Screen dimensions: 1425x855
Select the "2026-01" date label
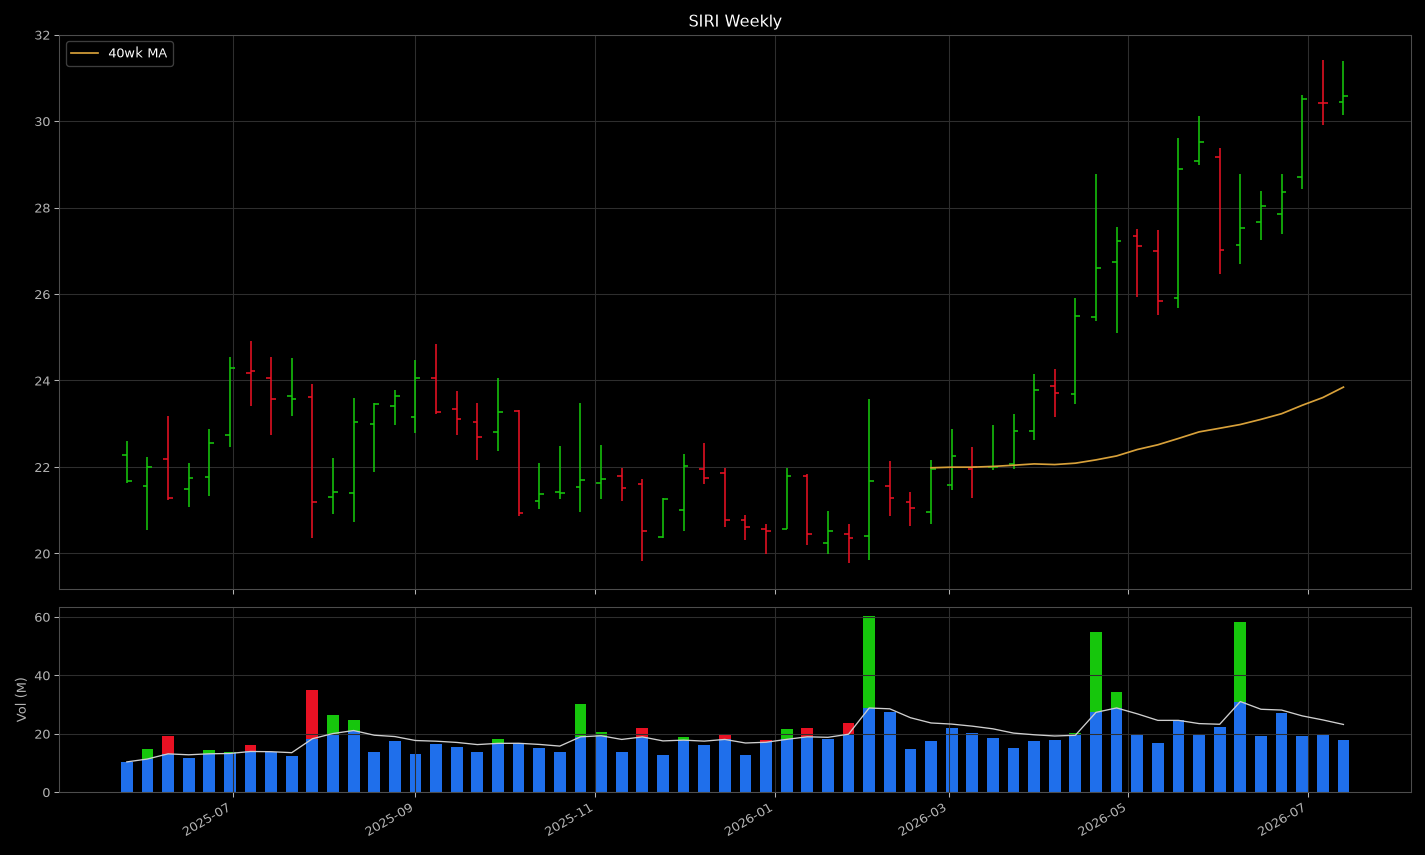[750, 819]
